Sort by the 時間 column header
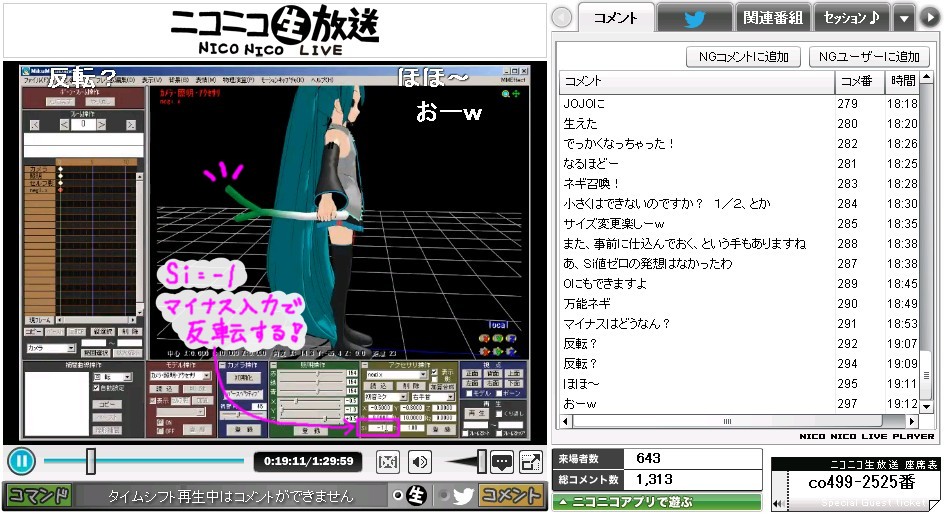Image resolution: width=944 pixels, height=514 pixels. point(902,81)
